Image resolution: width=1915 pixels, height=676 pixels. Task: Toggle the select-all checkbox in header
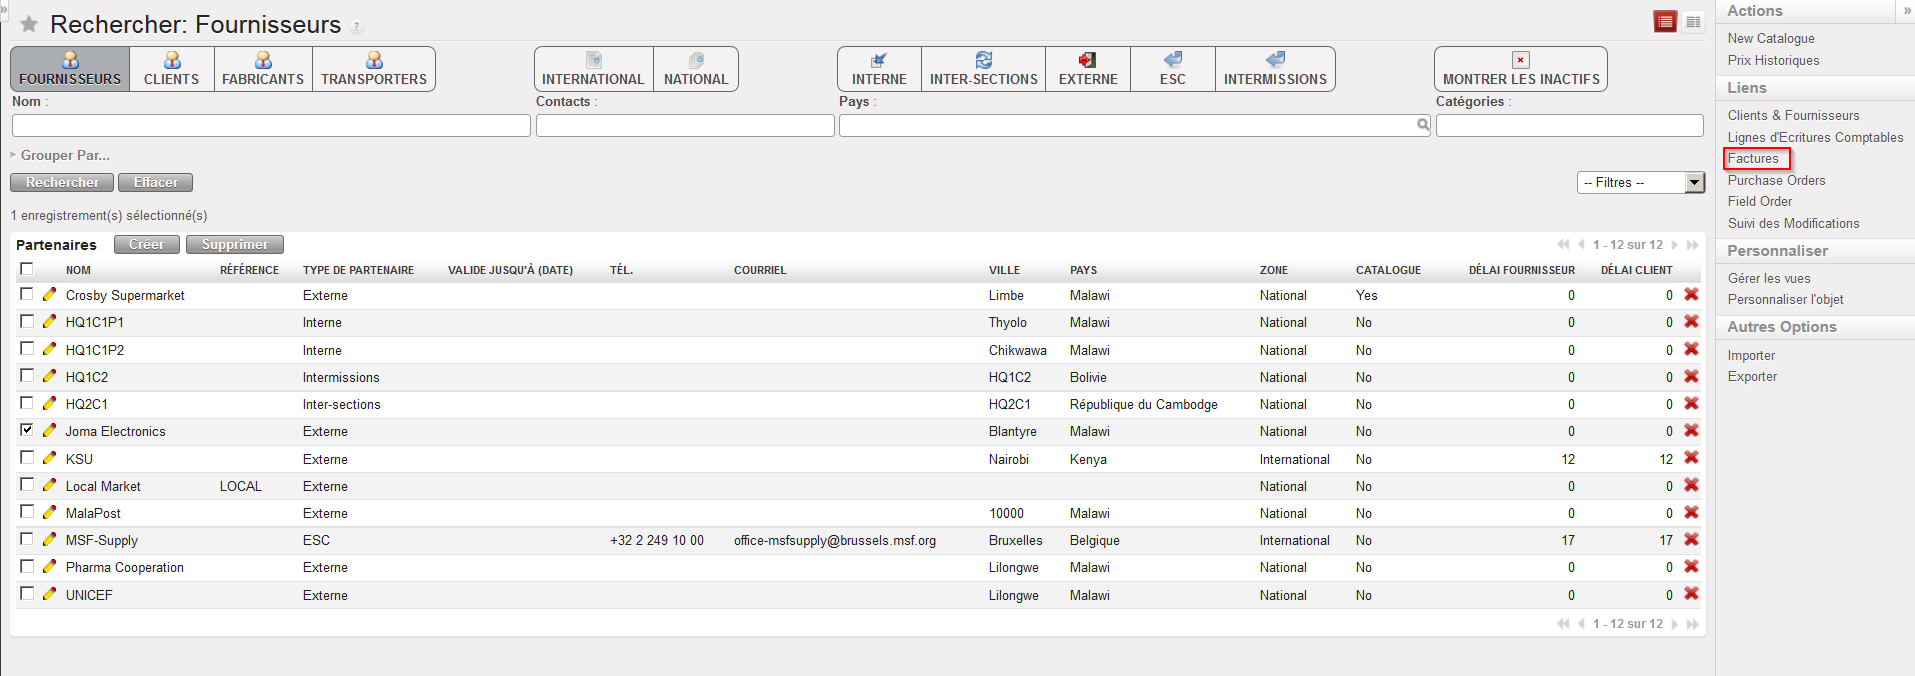tap(27, 269)
